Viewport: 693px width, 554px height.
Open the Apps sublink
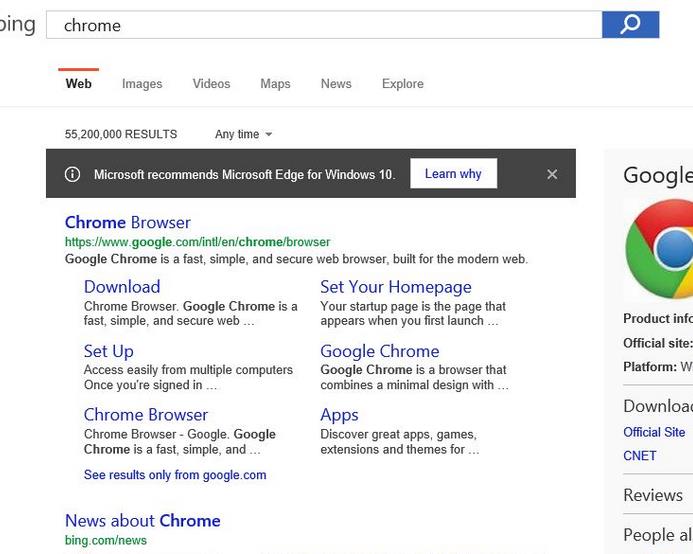point(339,415)
